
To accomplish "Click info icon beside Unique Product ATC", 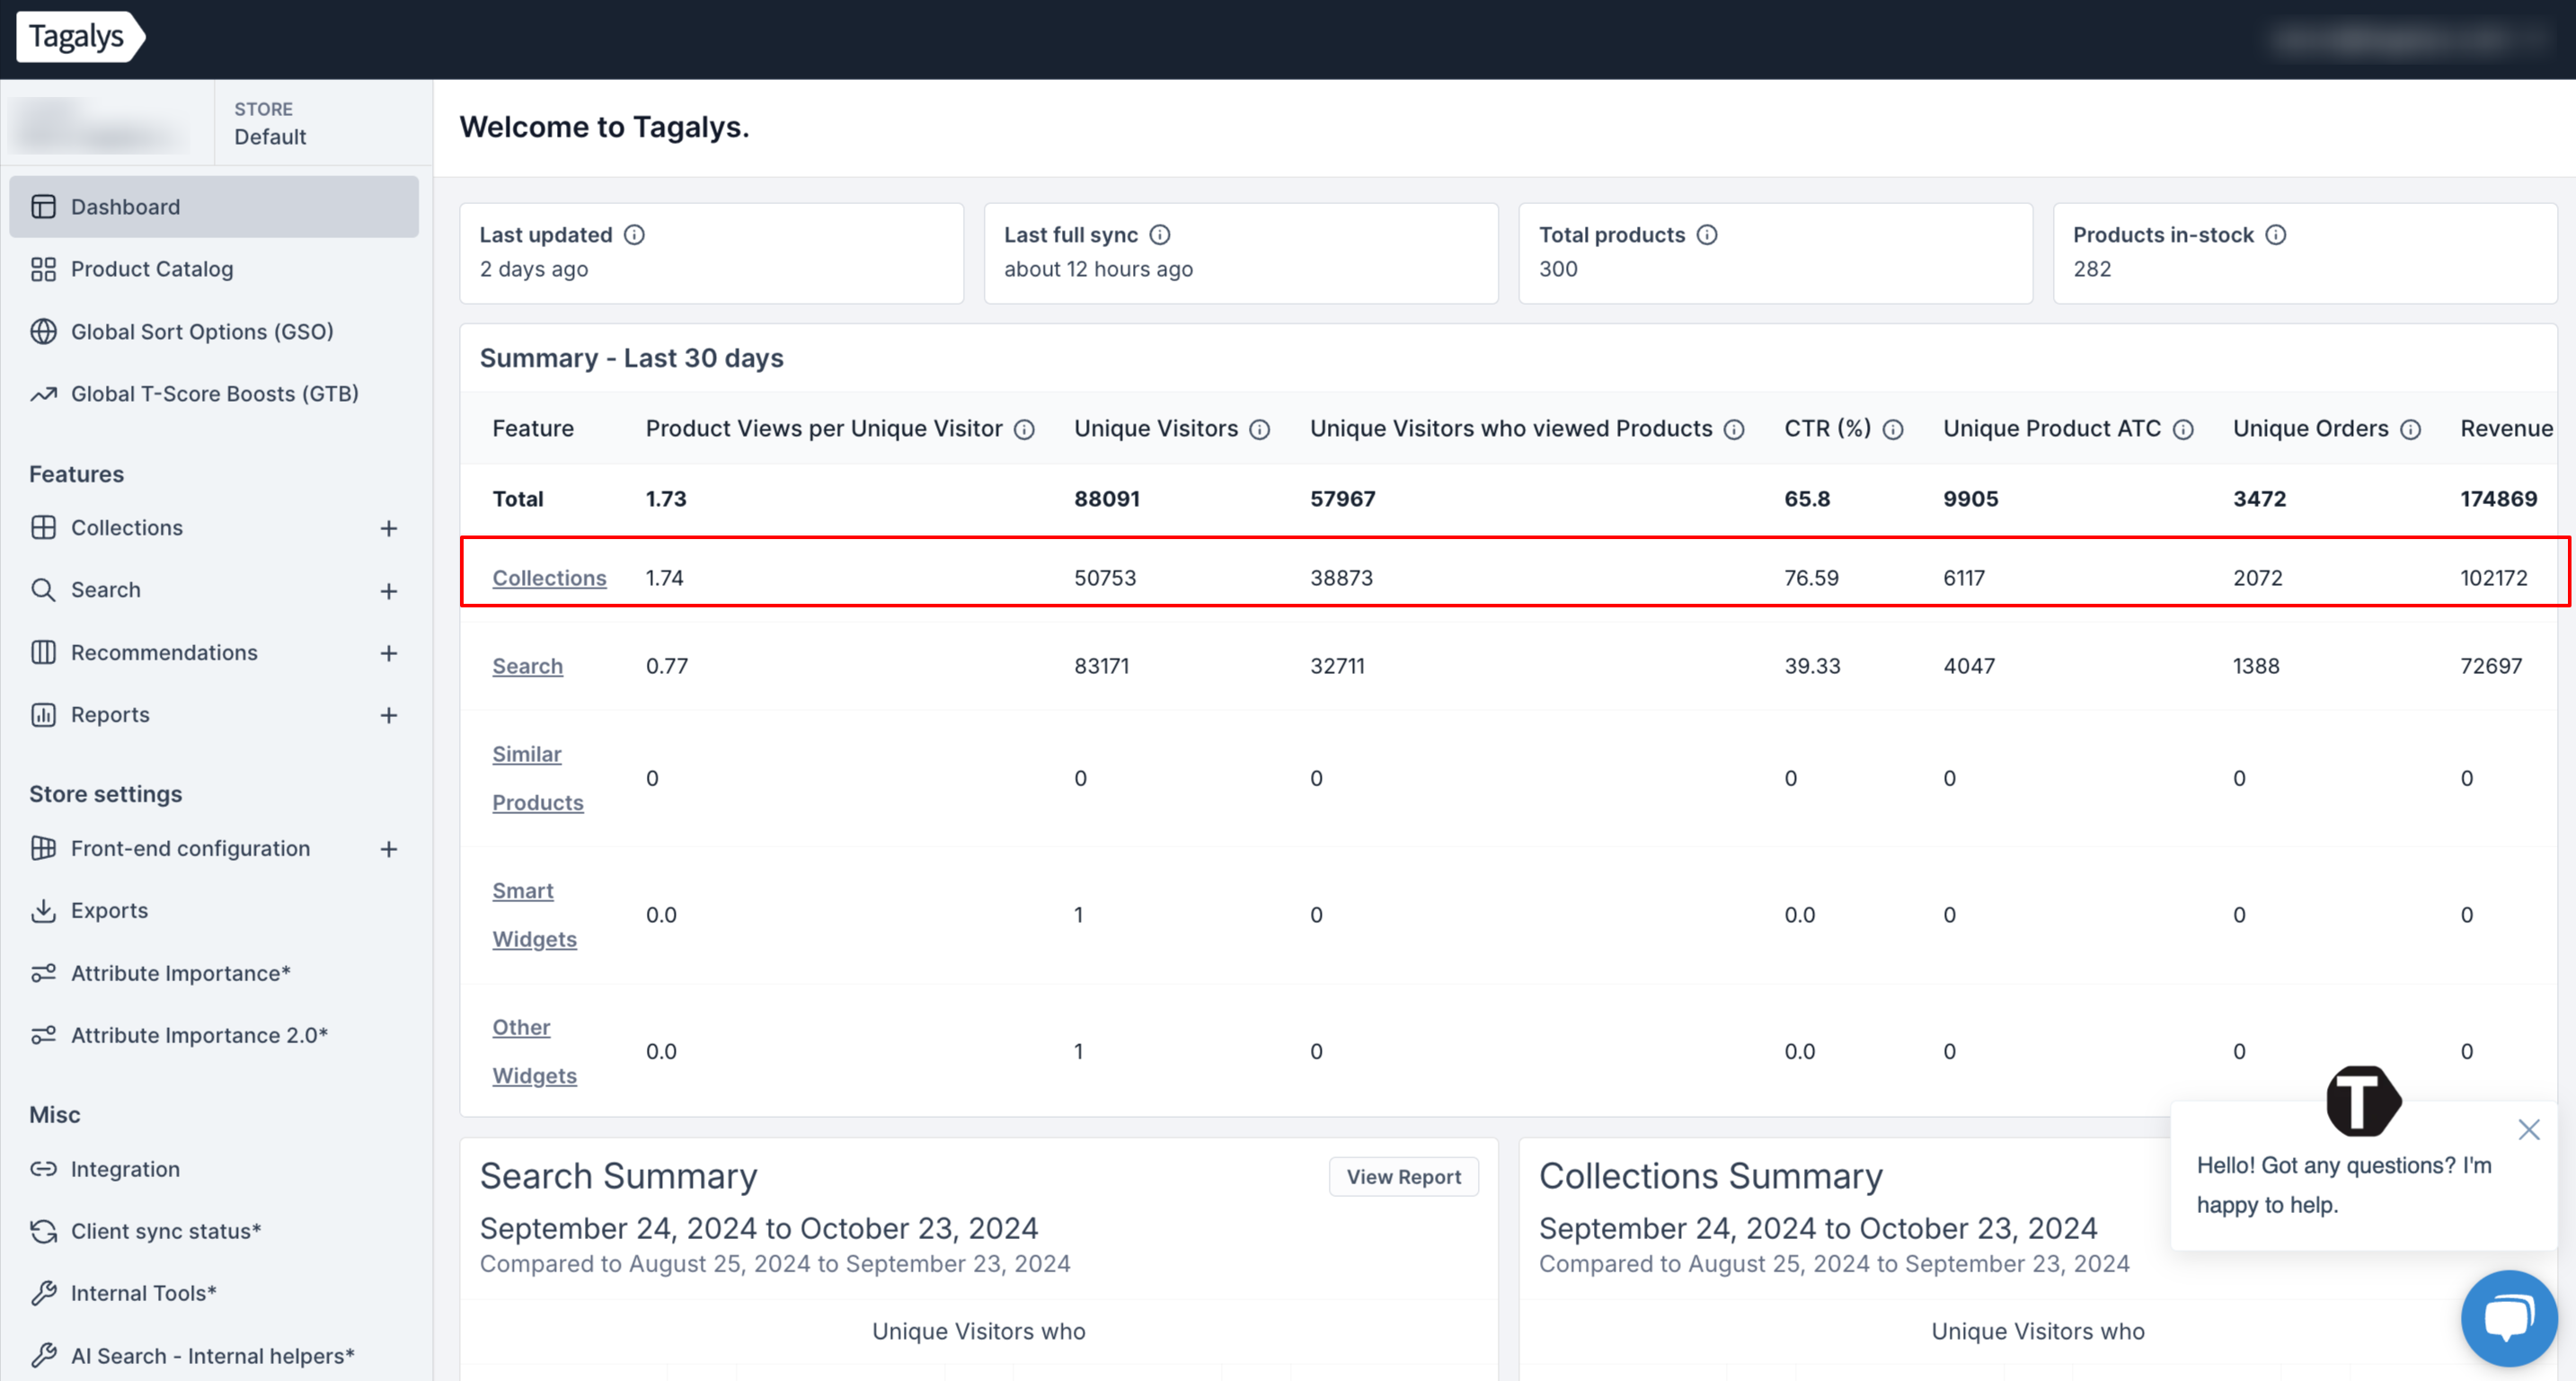I will [2183, 430].
